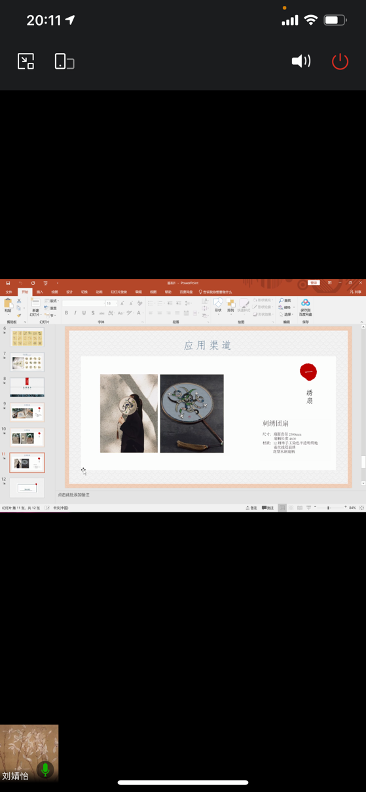Select slide 9 thumbnail in the slide panel
The image size is (366, 792).
click(x=27, y=412)
